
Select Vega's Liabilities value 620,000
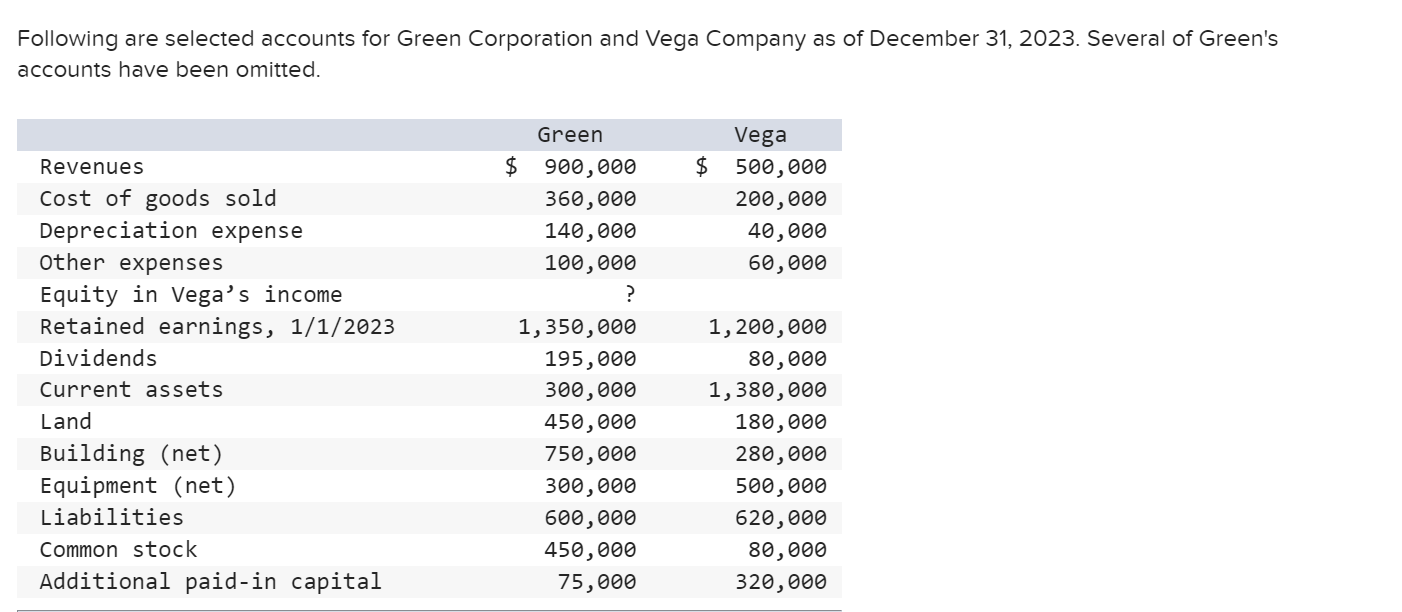pyautogui.click(x=781, y=518)
